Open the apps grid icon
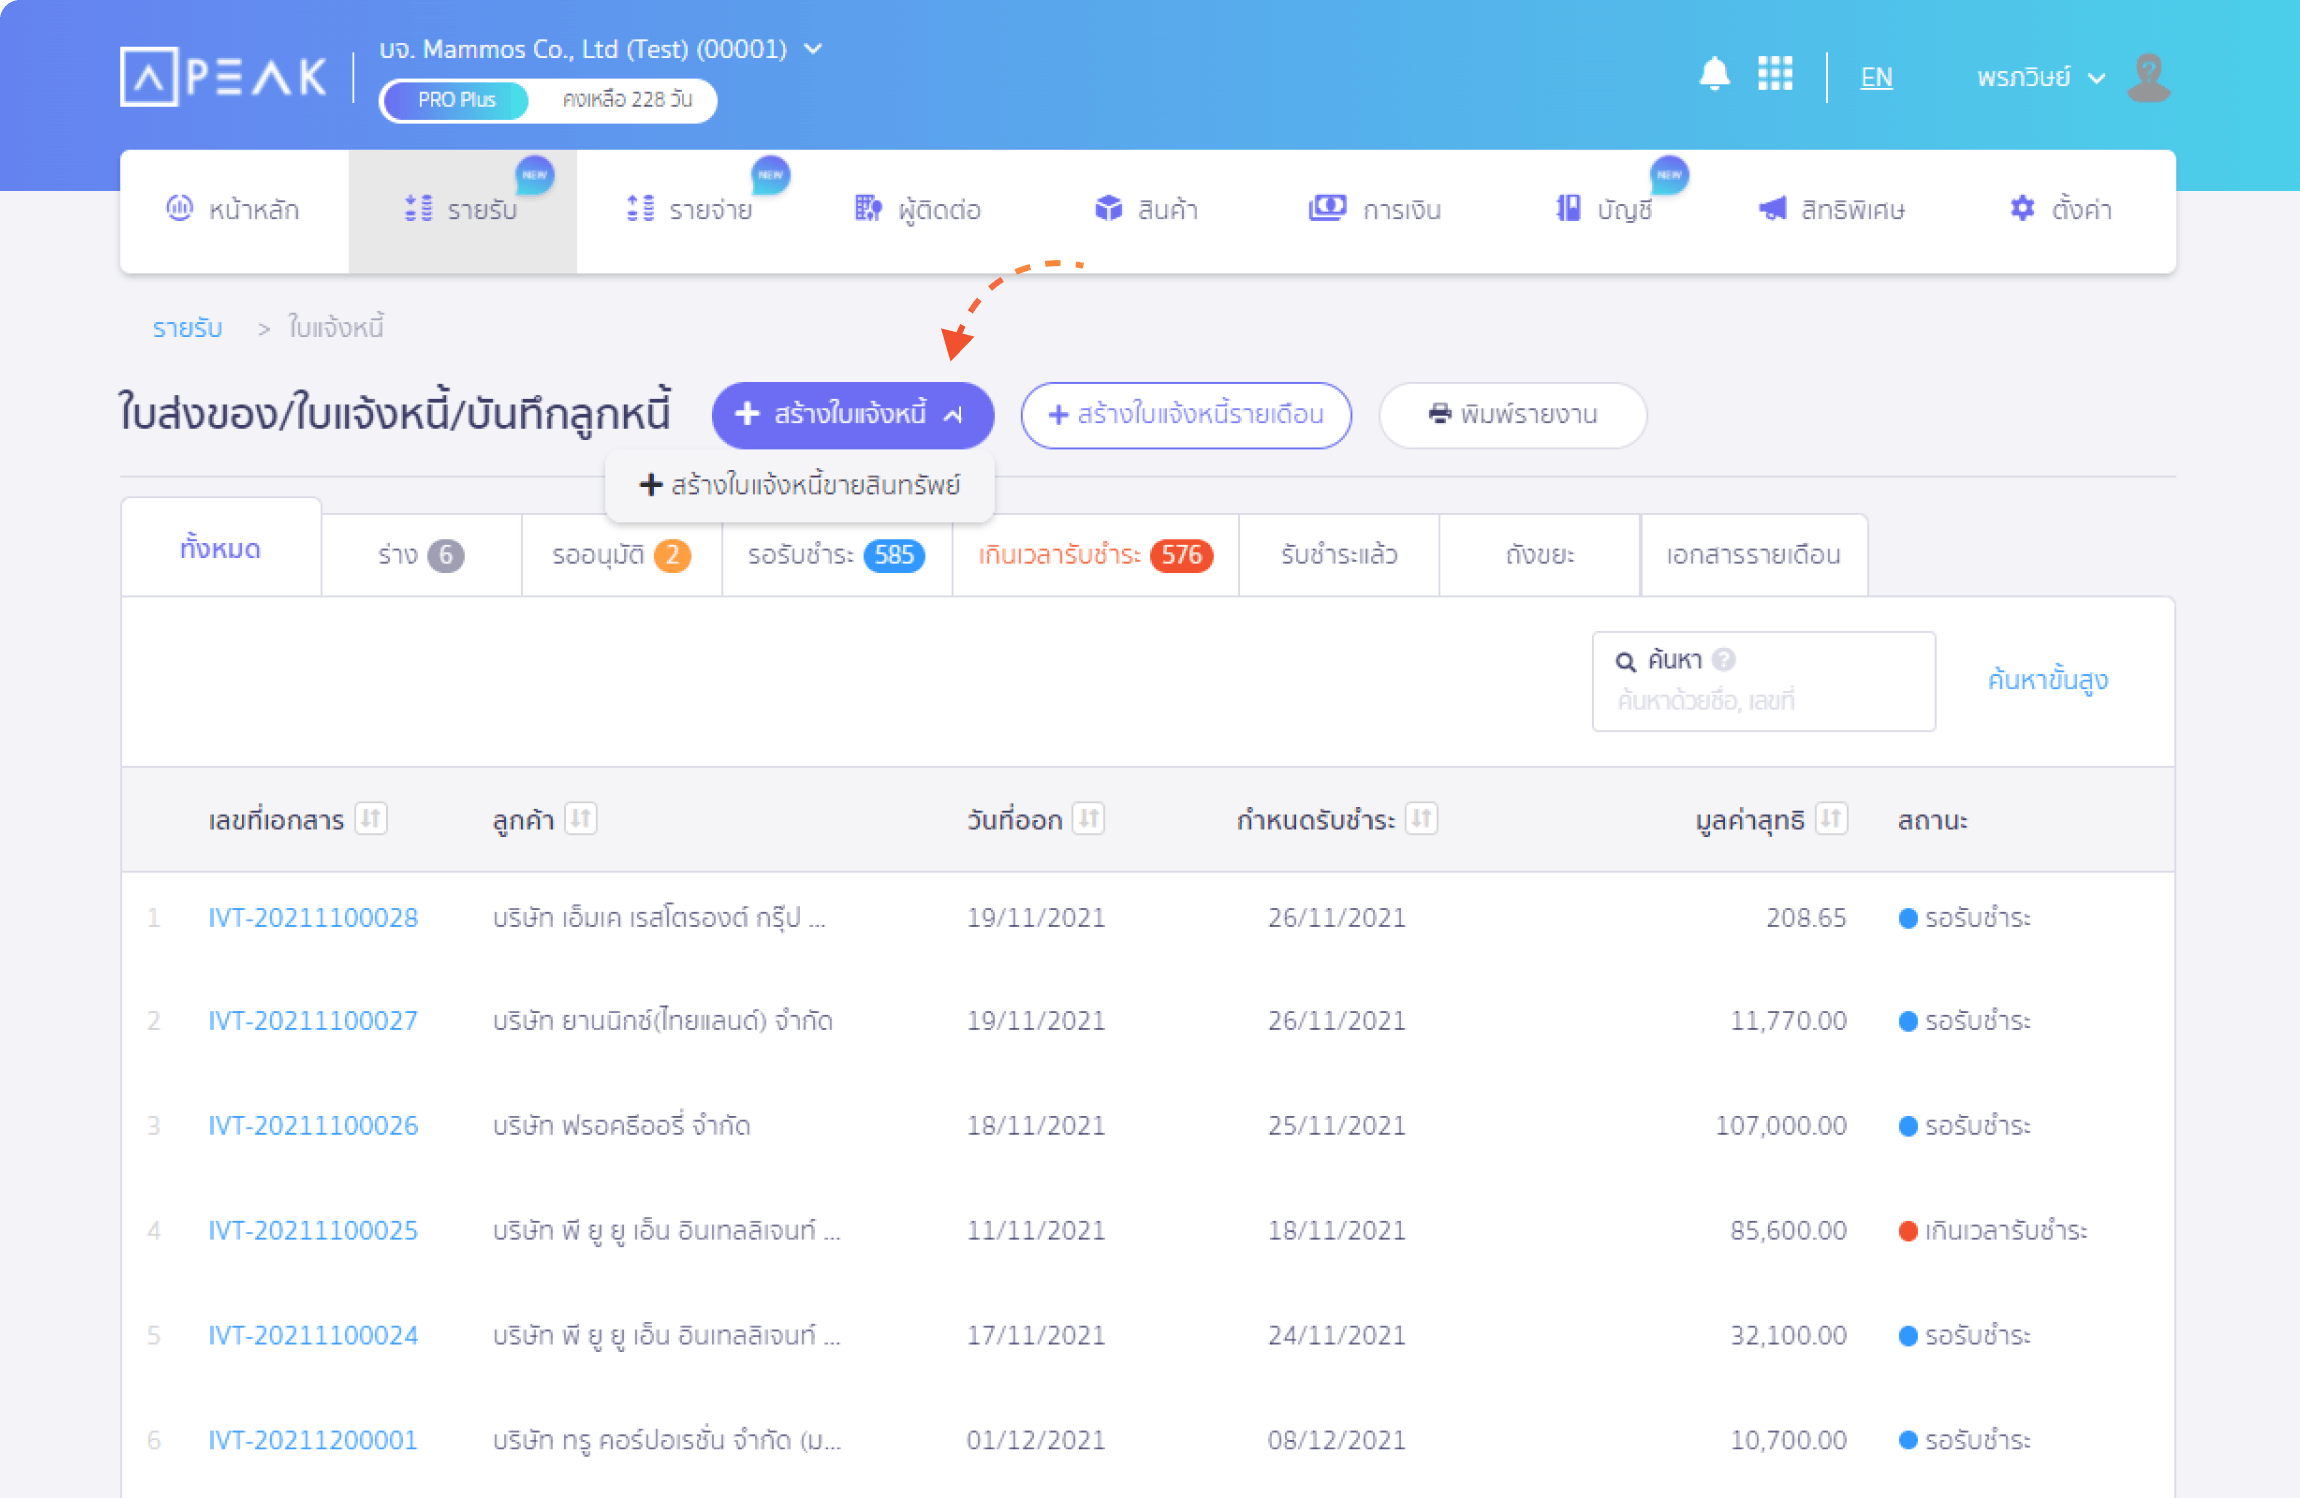The image size is (2300, 1498). tap(1775, 74)
